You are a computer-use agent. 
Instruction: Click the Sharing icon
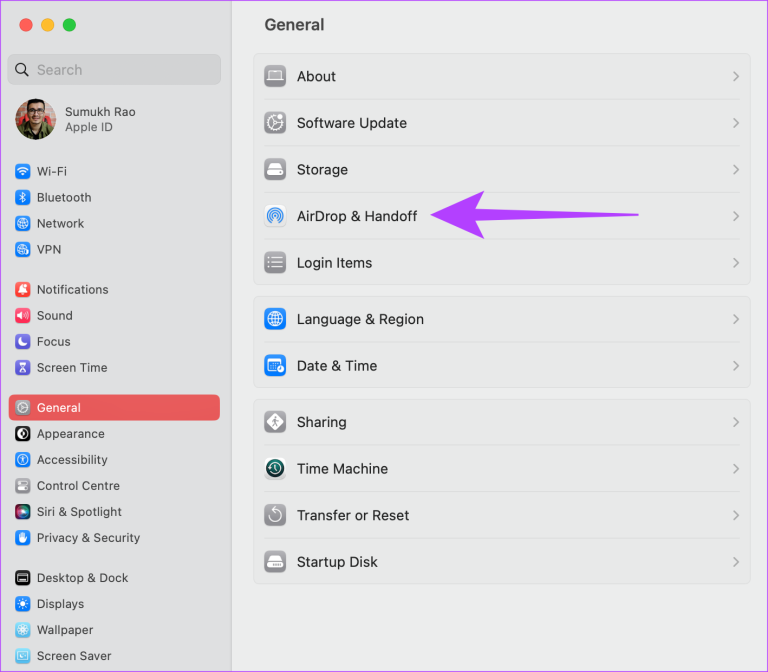275,422
